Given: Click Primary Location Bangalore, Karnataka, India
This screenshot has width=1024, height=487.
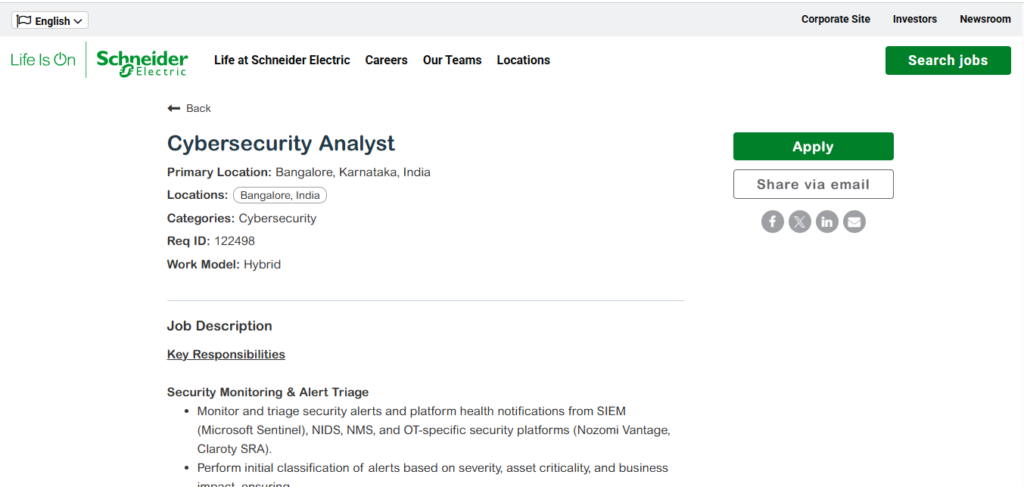Looking at the screenshot, I should pyautogui.click(x=298, y=172).
